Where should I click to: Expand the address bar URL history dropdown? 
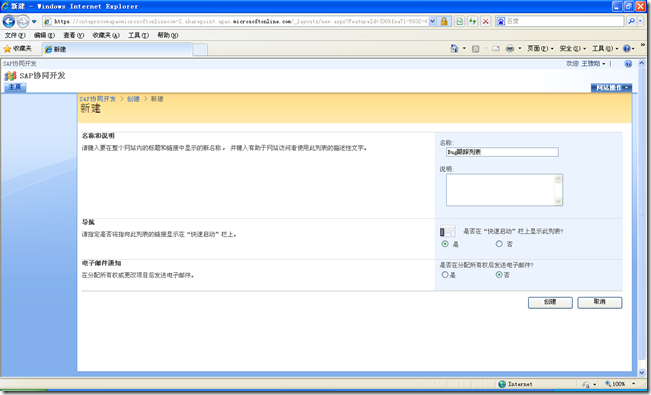[x=432, y=21]
